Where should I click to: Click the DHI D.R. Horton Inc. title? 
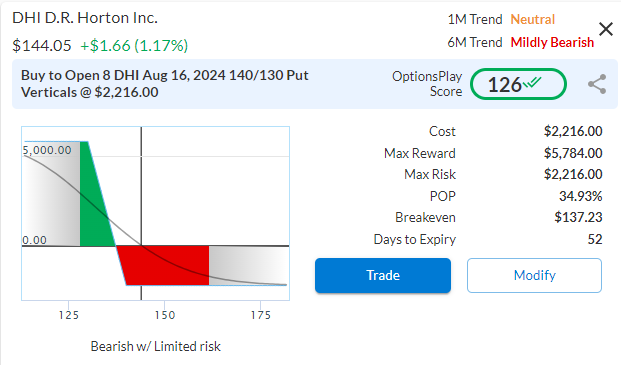(x=85, y=18)
